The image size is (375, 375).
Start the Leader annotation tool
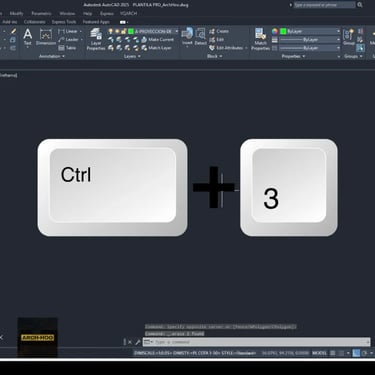click(68, 39)
